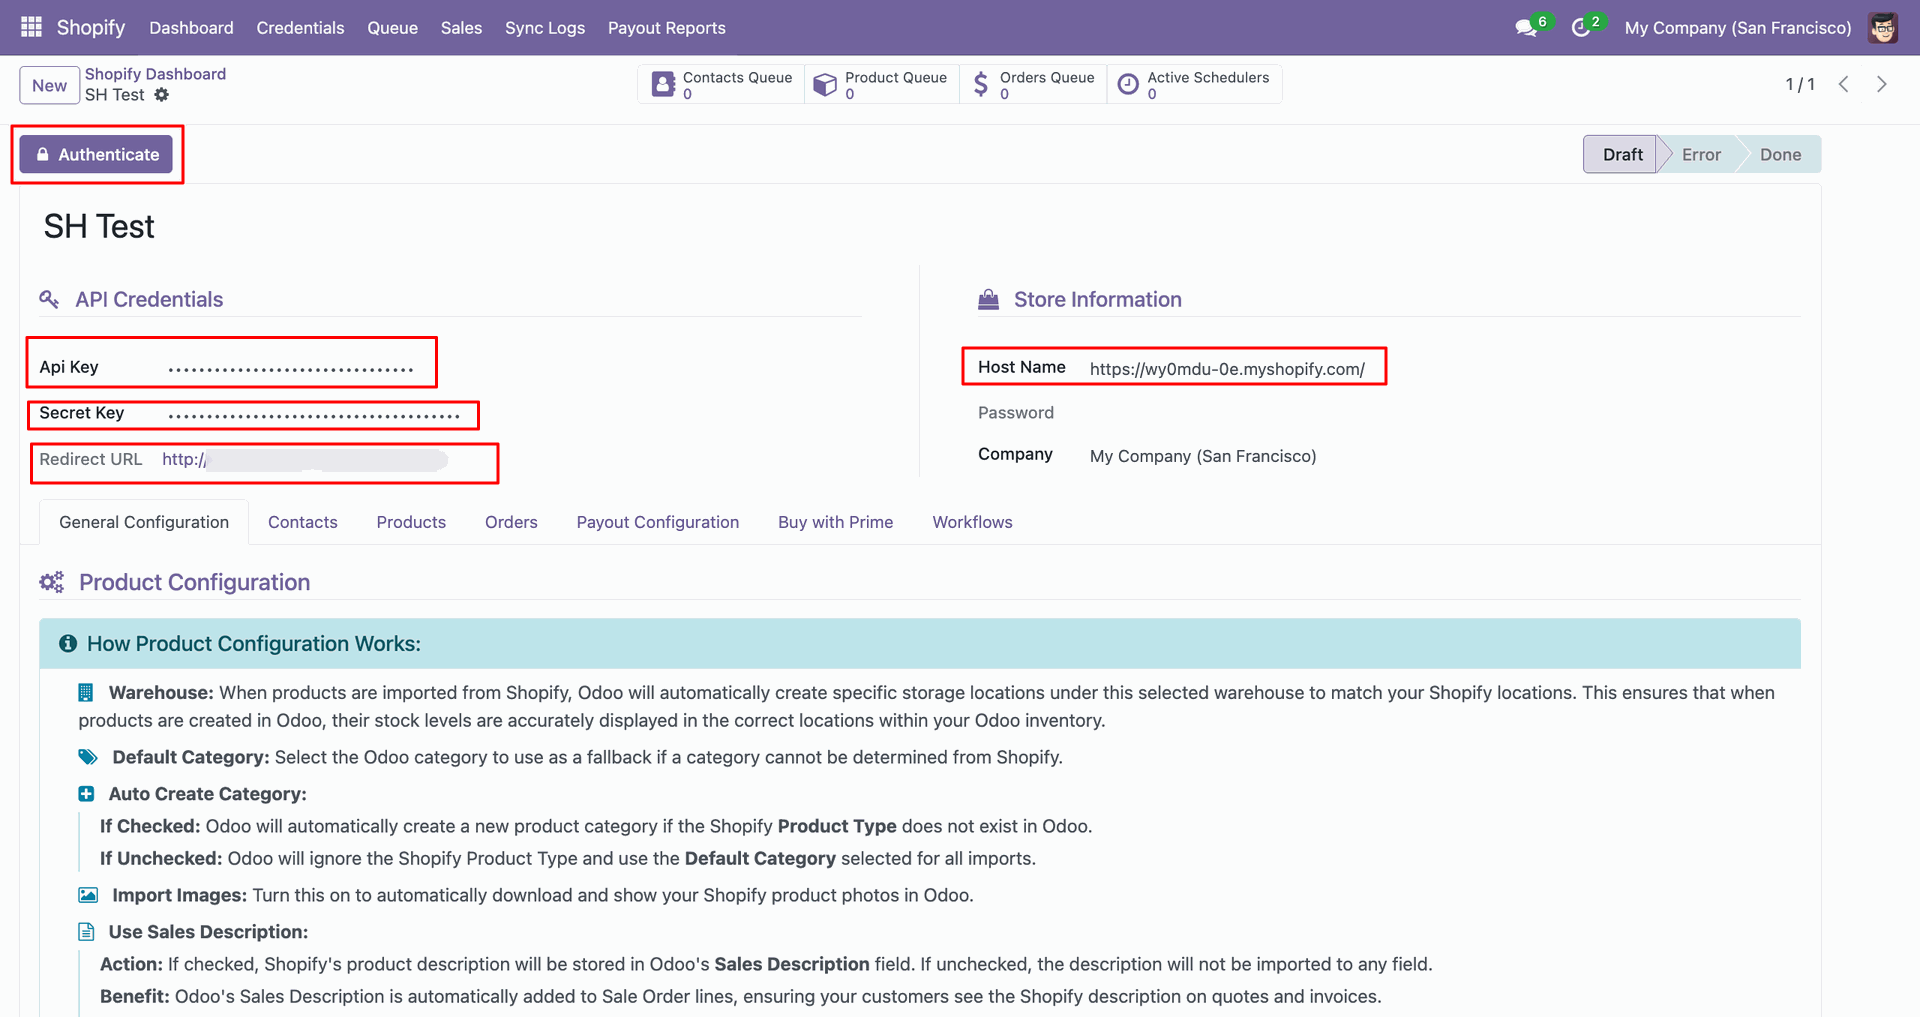Open the Product Queue stat button

[881, 85]
